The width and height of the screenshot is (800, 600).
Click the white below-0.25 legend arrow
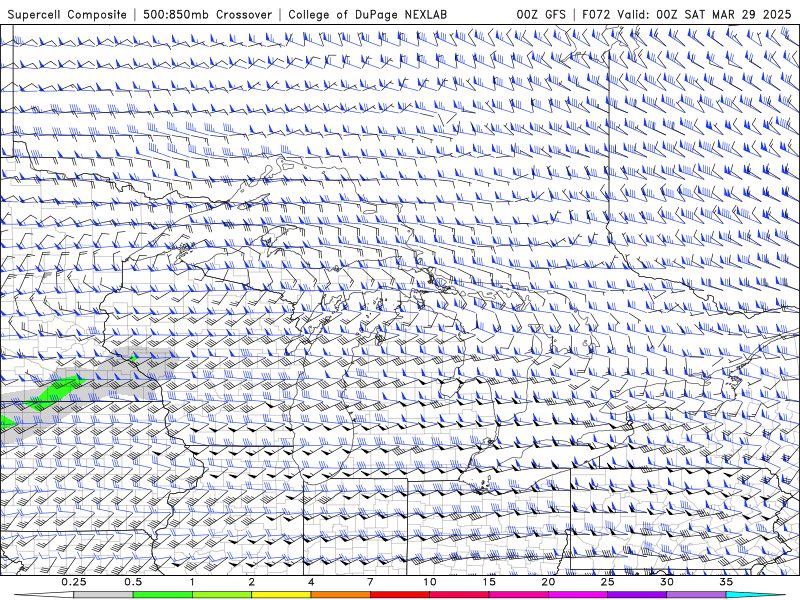(x=44, y=595)
